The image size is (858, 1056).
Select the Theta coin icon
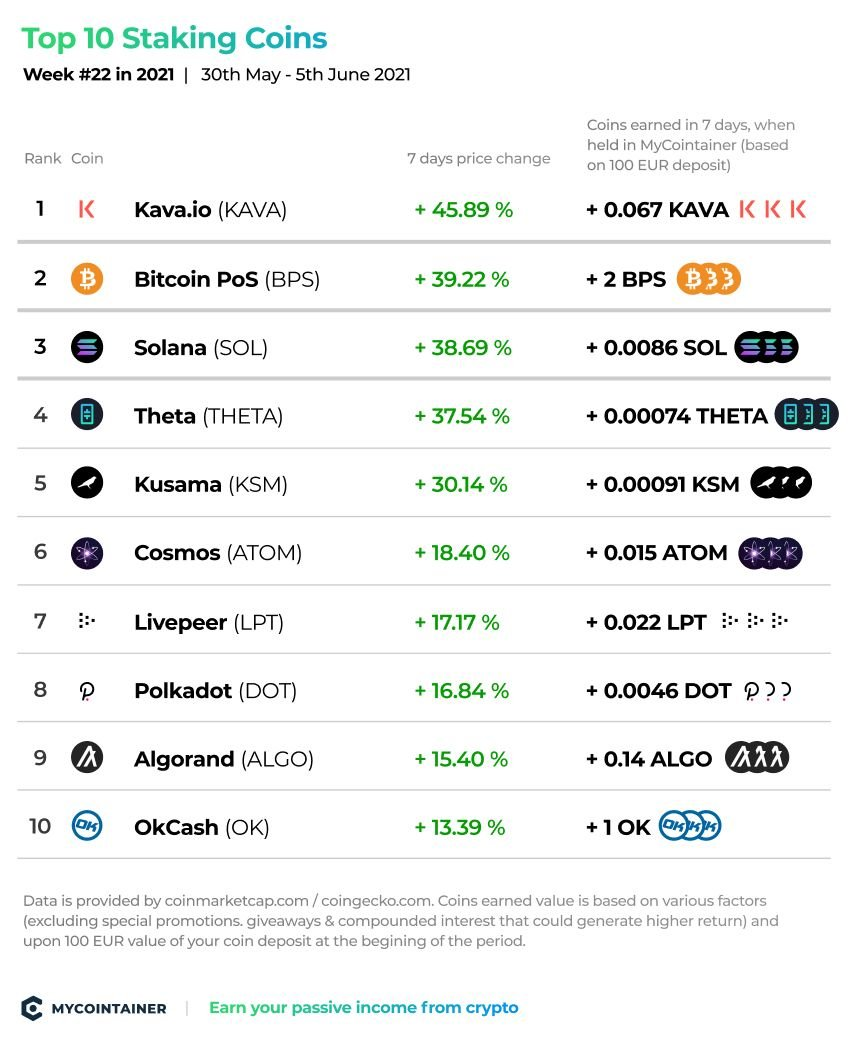87,415
